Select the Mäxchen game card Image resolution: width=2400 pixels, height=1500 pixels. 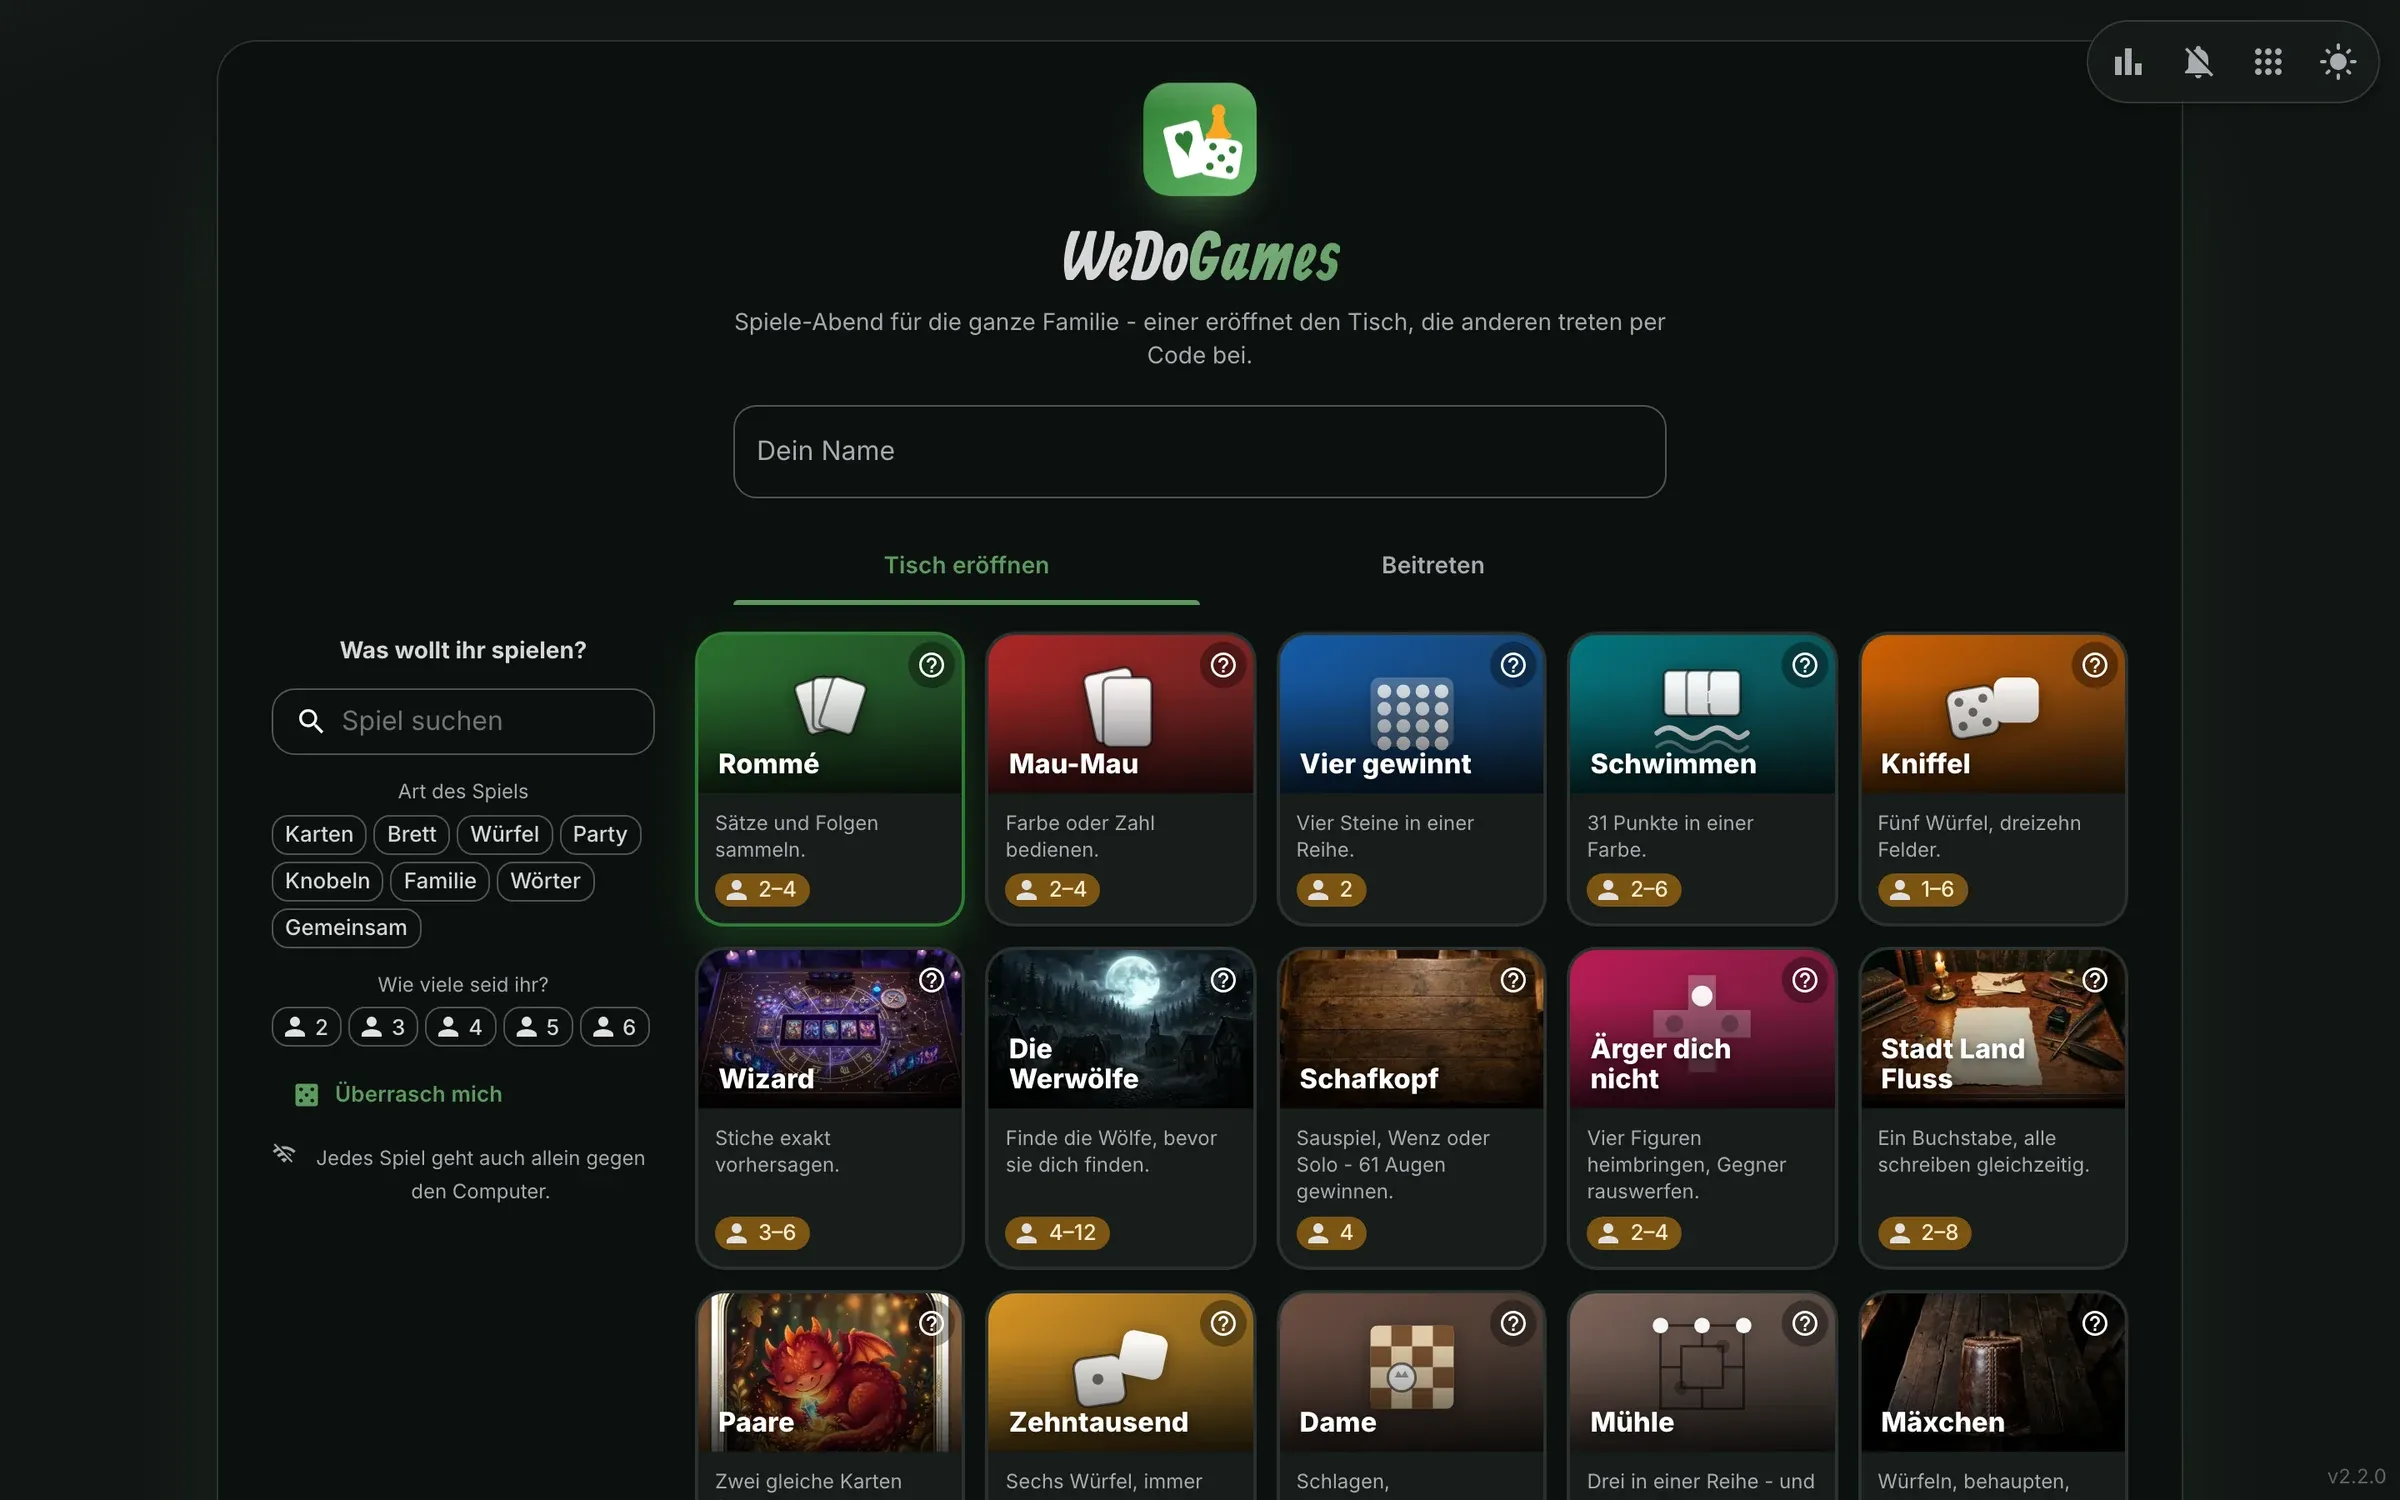coord(1992,1396)
